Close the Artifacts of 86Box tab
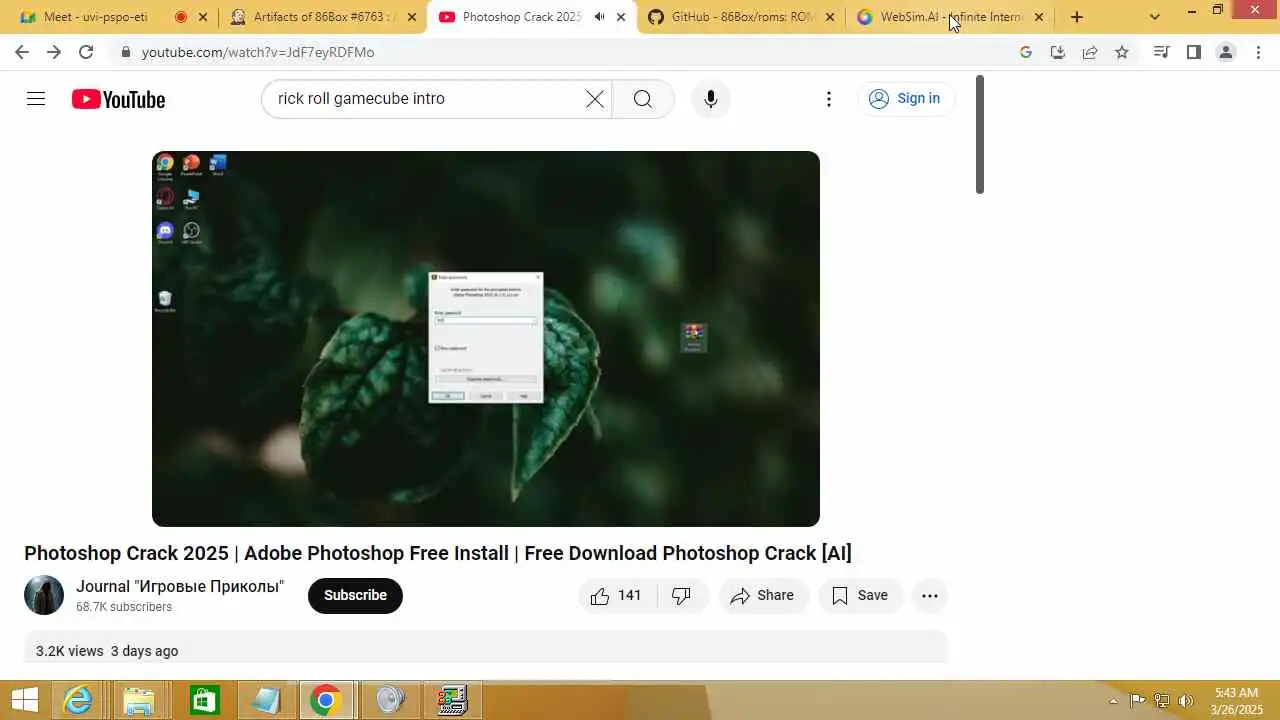 click(x=411, y=17)
